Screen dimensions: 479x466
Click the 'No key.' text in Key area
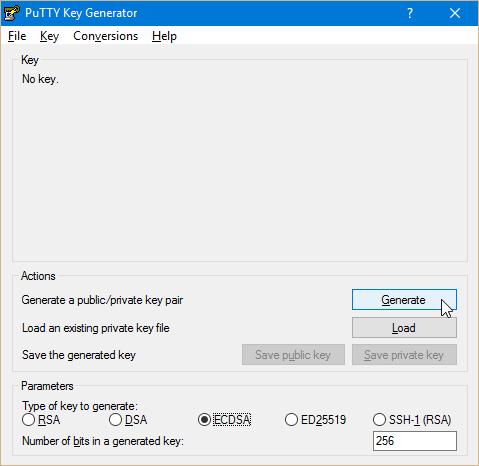pos(40,79)
